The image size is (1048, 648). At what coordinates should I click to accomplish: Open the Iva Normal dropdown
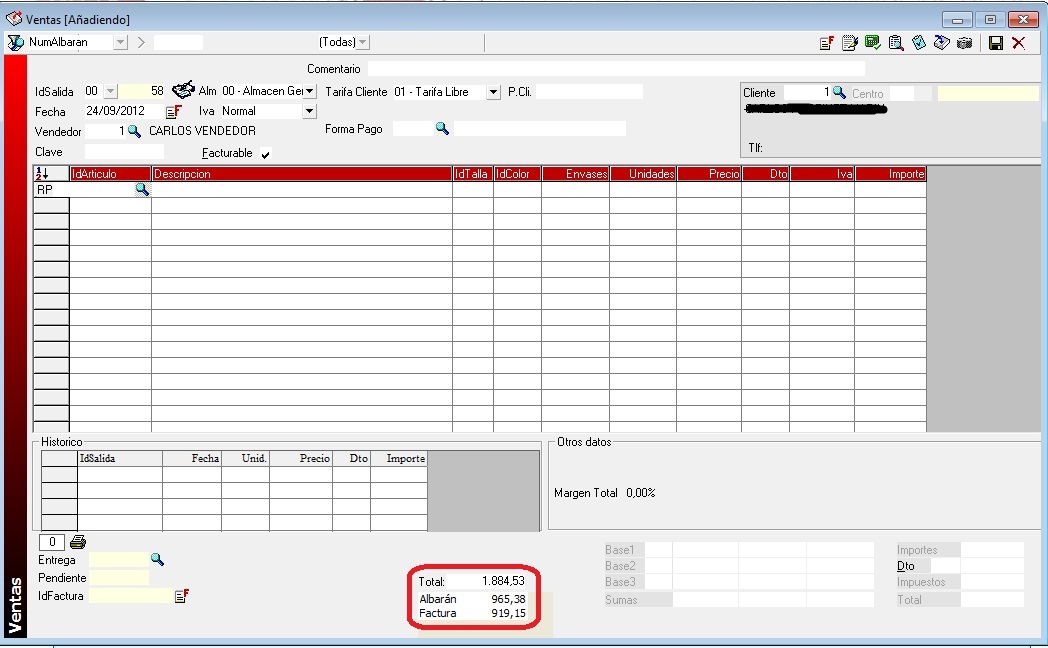click(x=309, y=111)
